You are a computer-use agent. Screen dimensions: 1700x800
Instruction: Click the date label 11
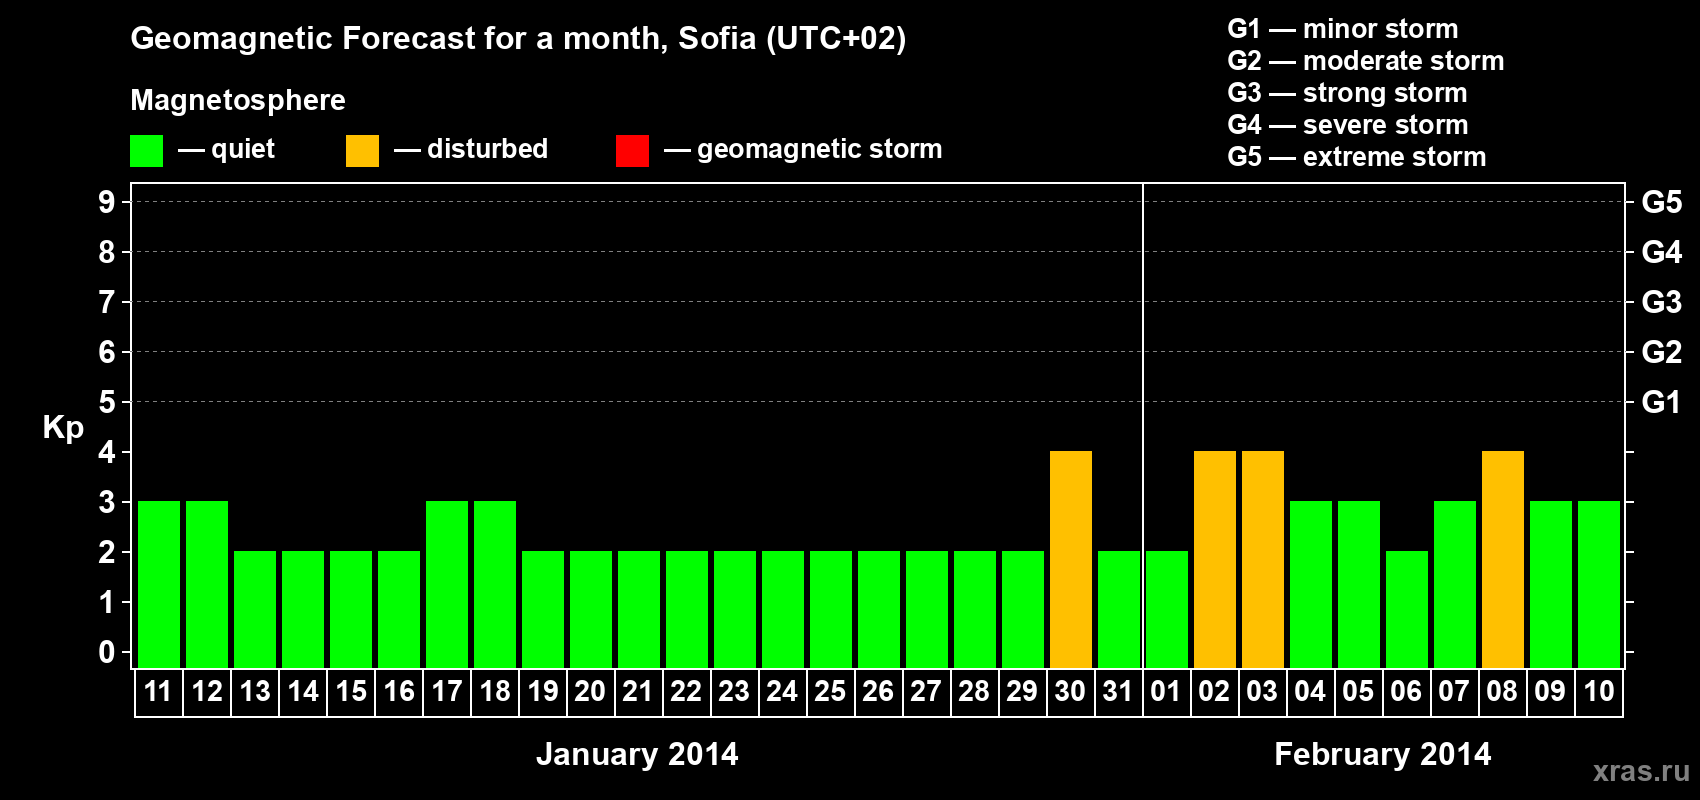tap(158, 691)
